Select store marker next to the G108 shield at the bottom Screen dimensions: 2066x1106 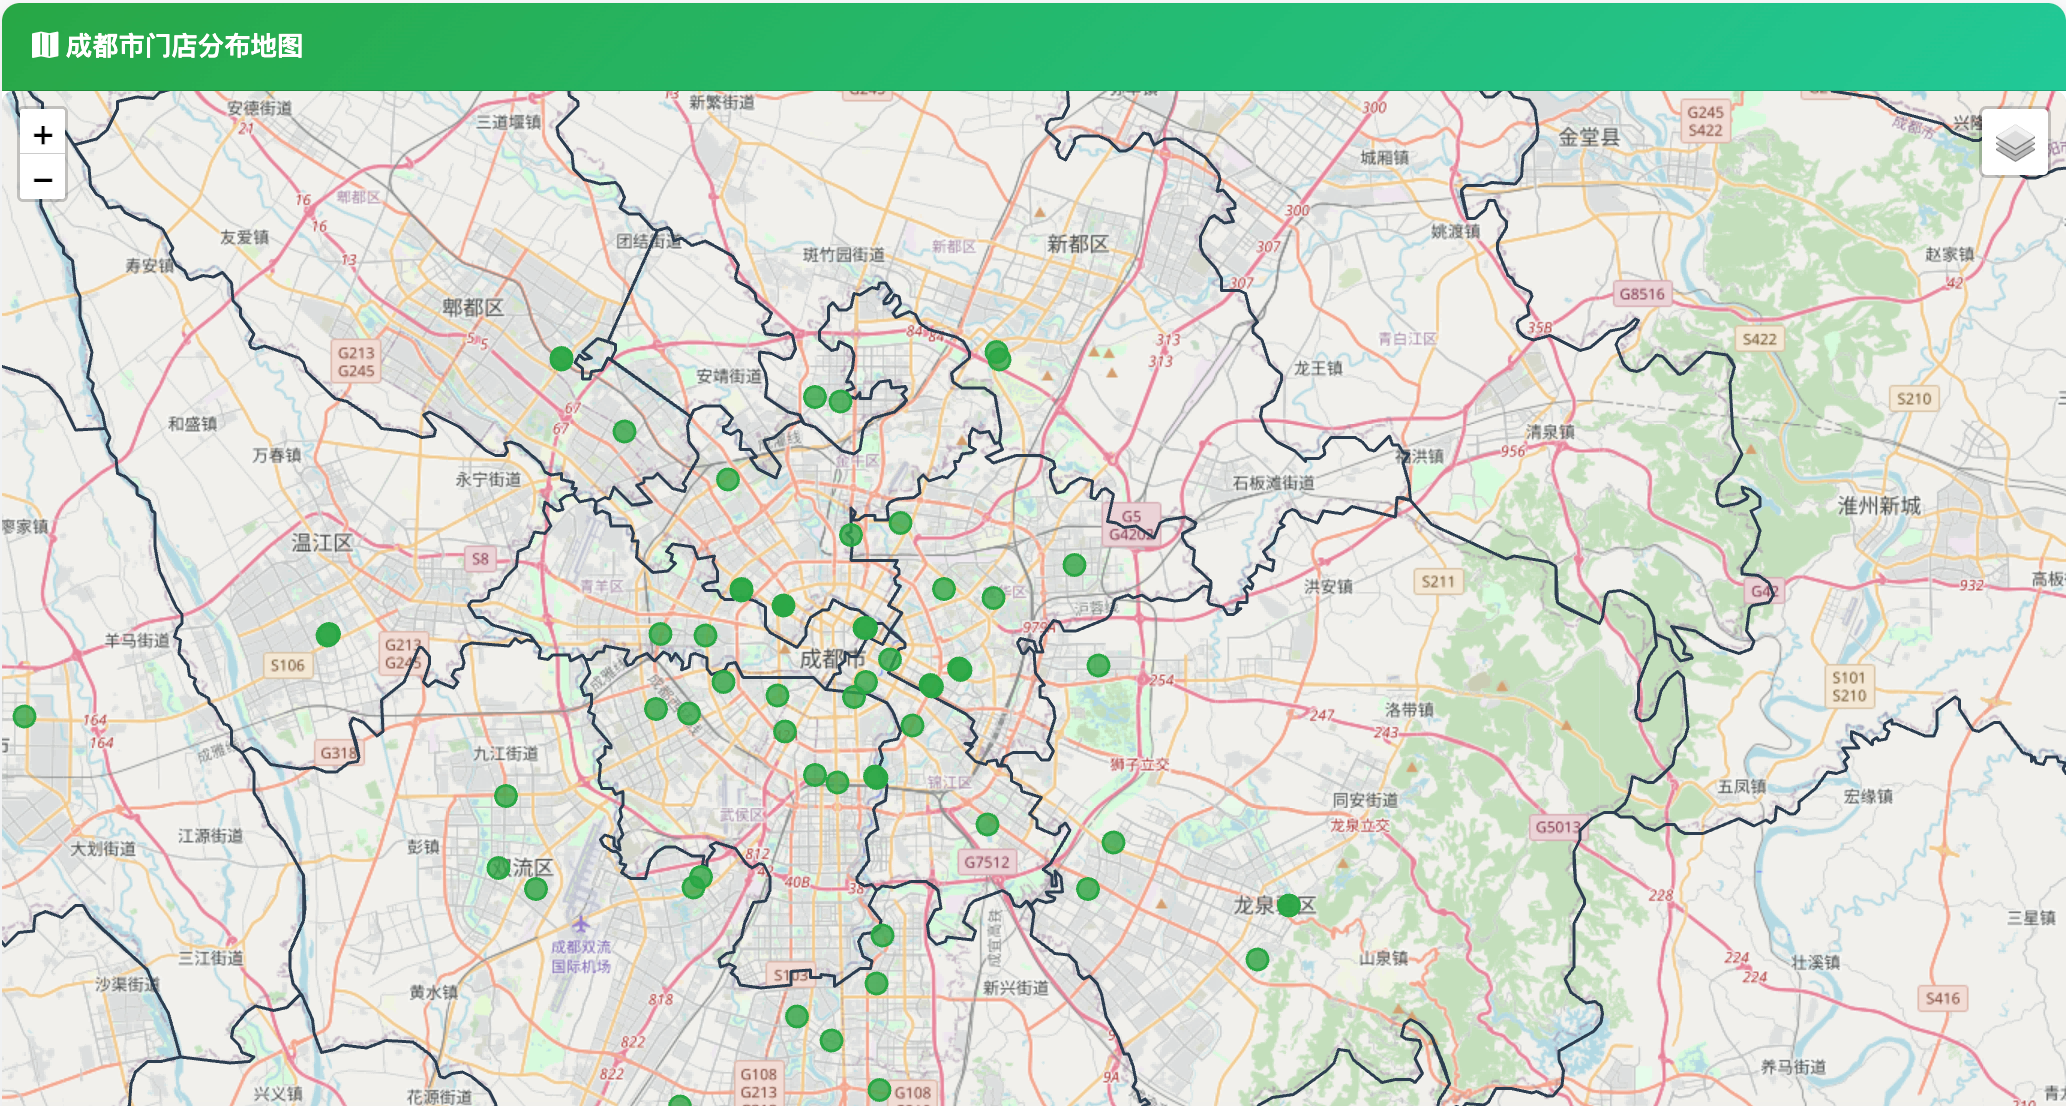879,1089
